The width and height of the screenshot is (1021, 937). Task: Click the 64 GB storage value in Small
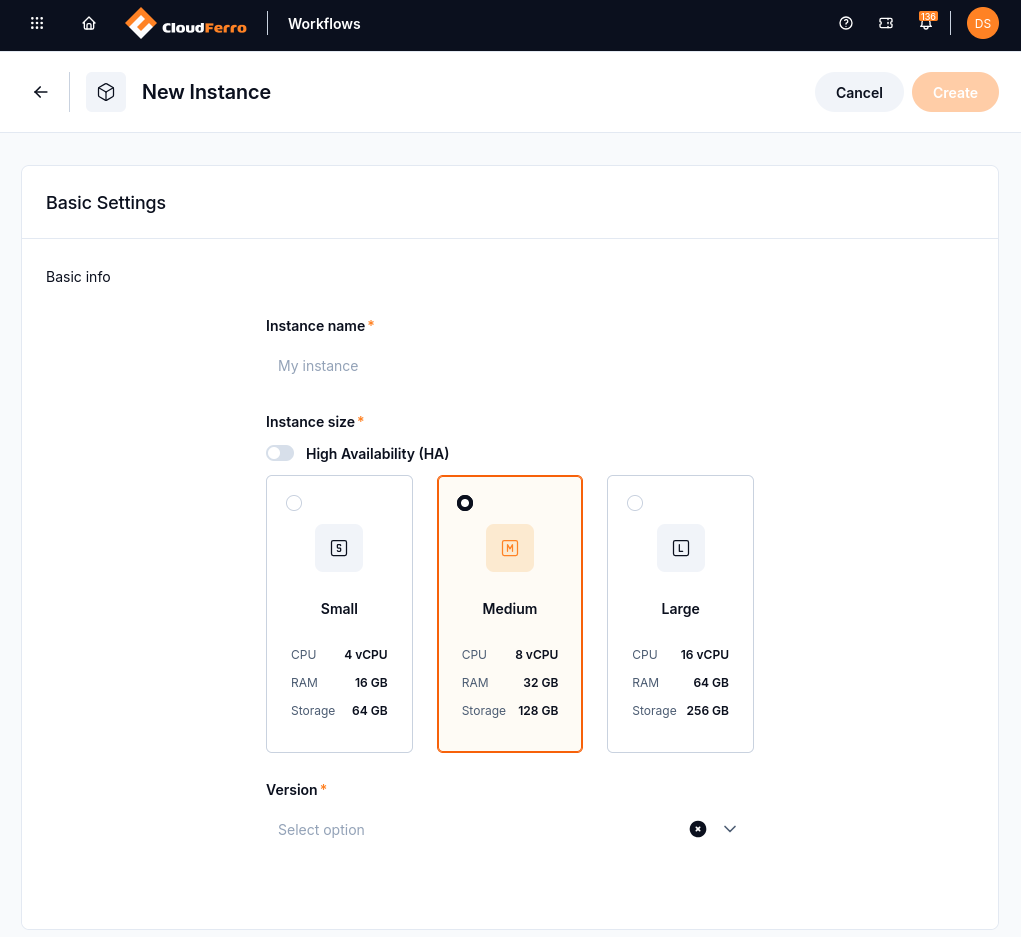(370, 710)
